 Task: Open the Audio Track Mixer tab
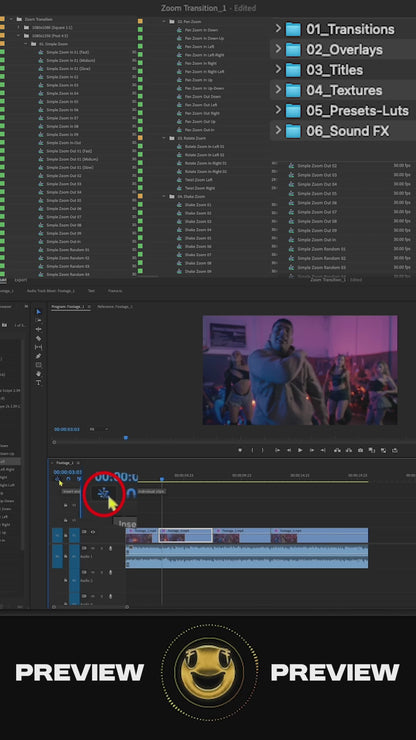pos(51,291)
